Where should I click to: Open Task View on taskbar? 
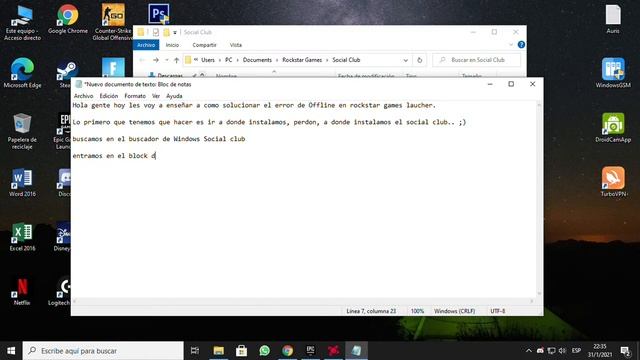195,351
